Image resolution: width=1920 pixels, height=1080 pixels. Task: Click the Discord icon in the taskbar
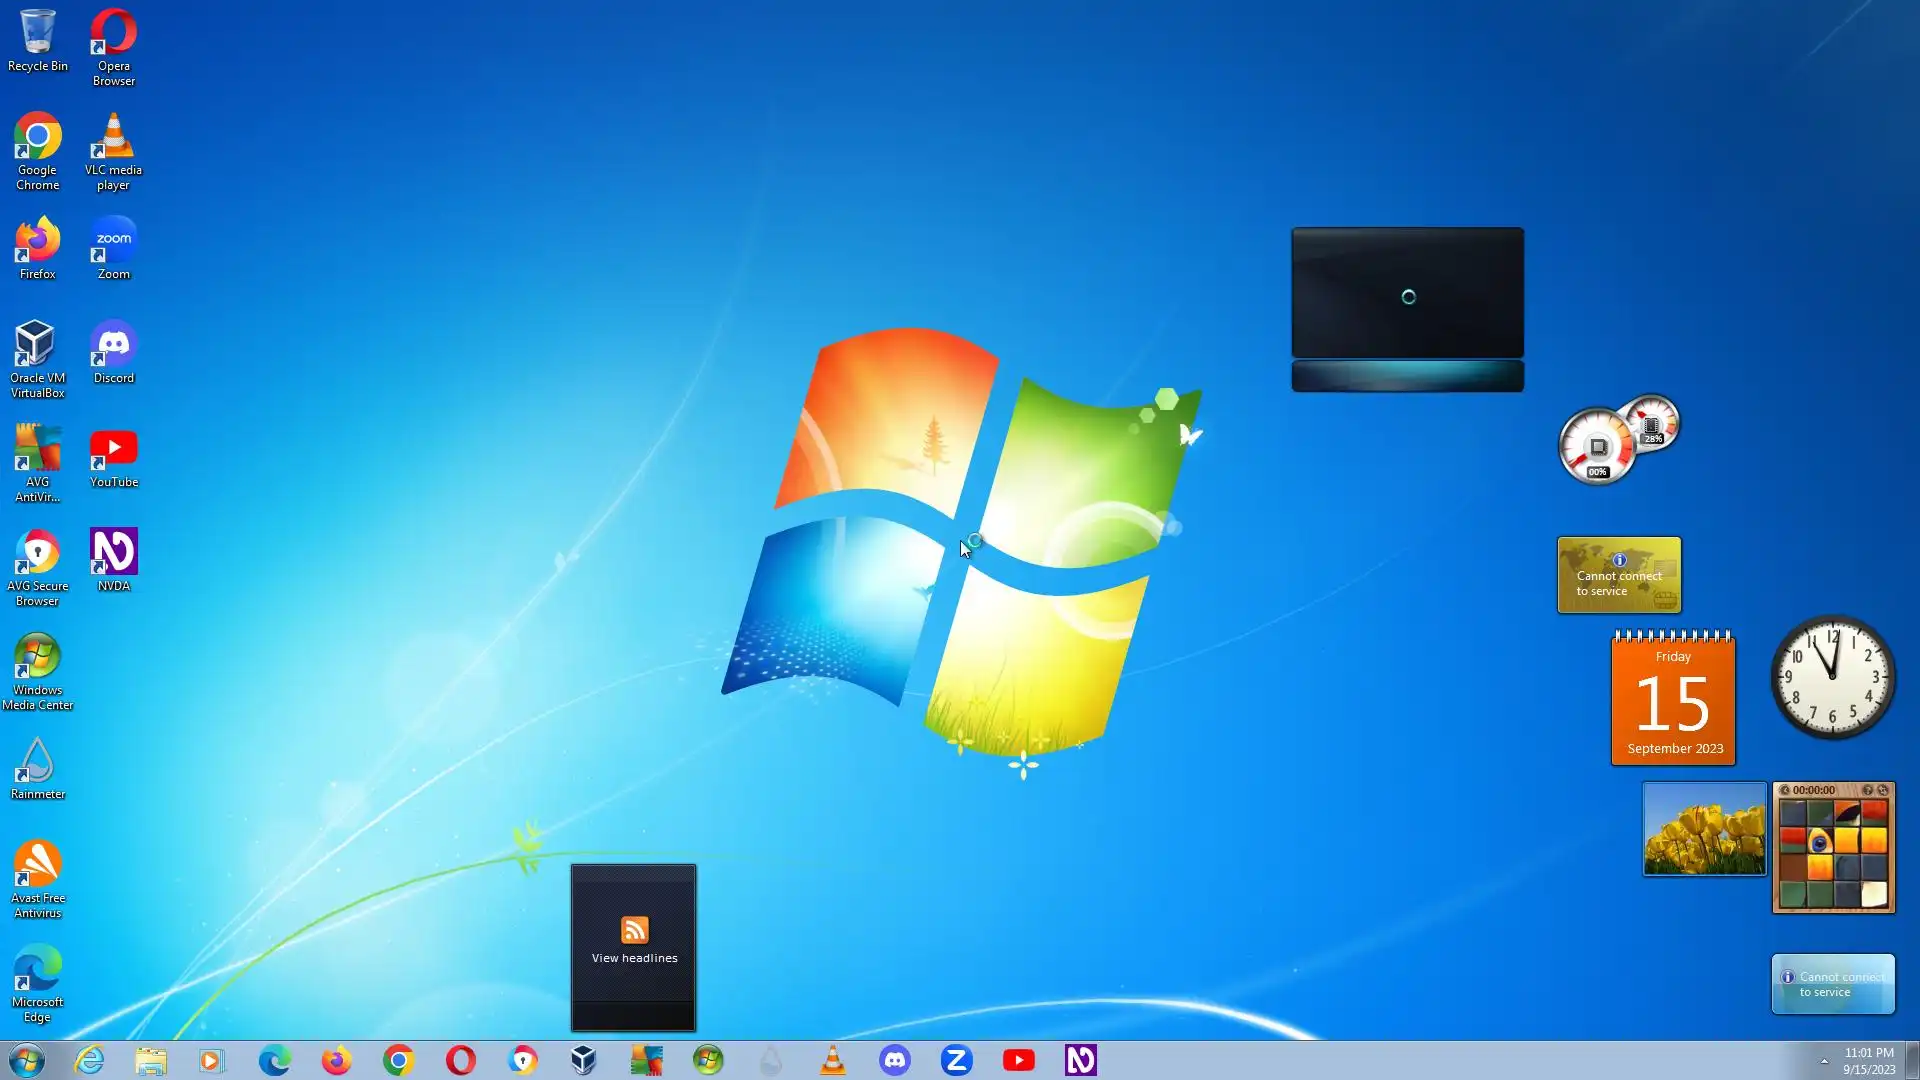coord(894,1060)
